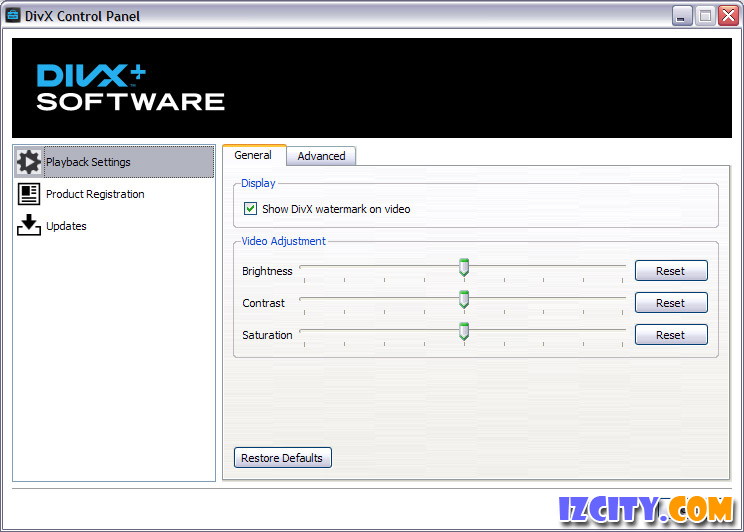Reset the Saturation value
The image size is (744, 532).
pyautogui.click(x=671, y=335)
